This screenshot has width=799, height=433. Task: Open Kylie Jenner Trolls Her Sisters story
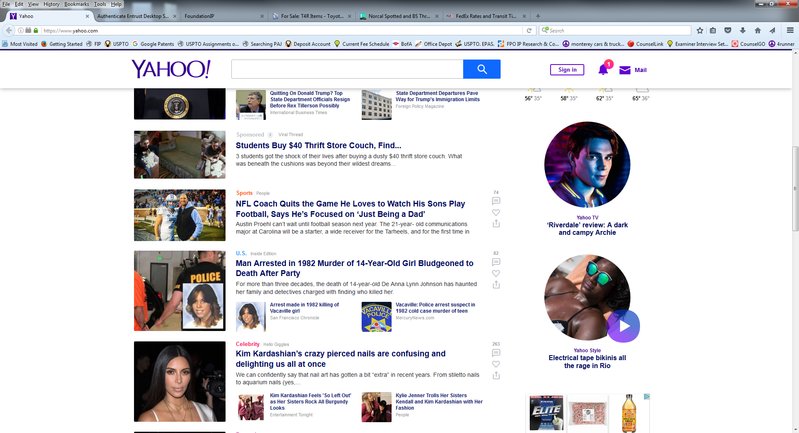tap(439, 401)
